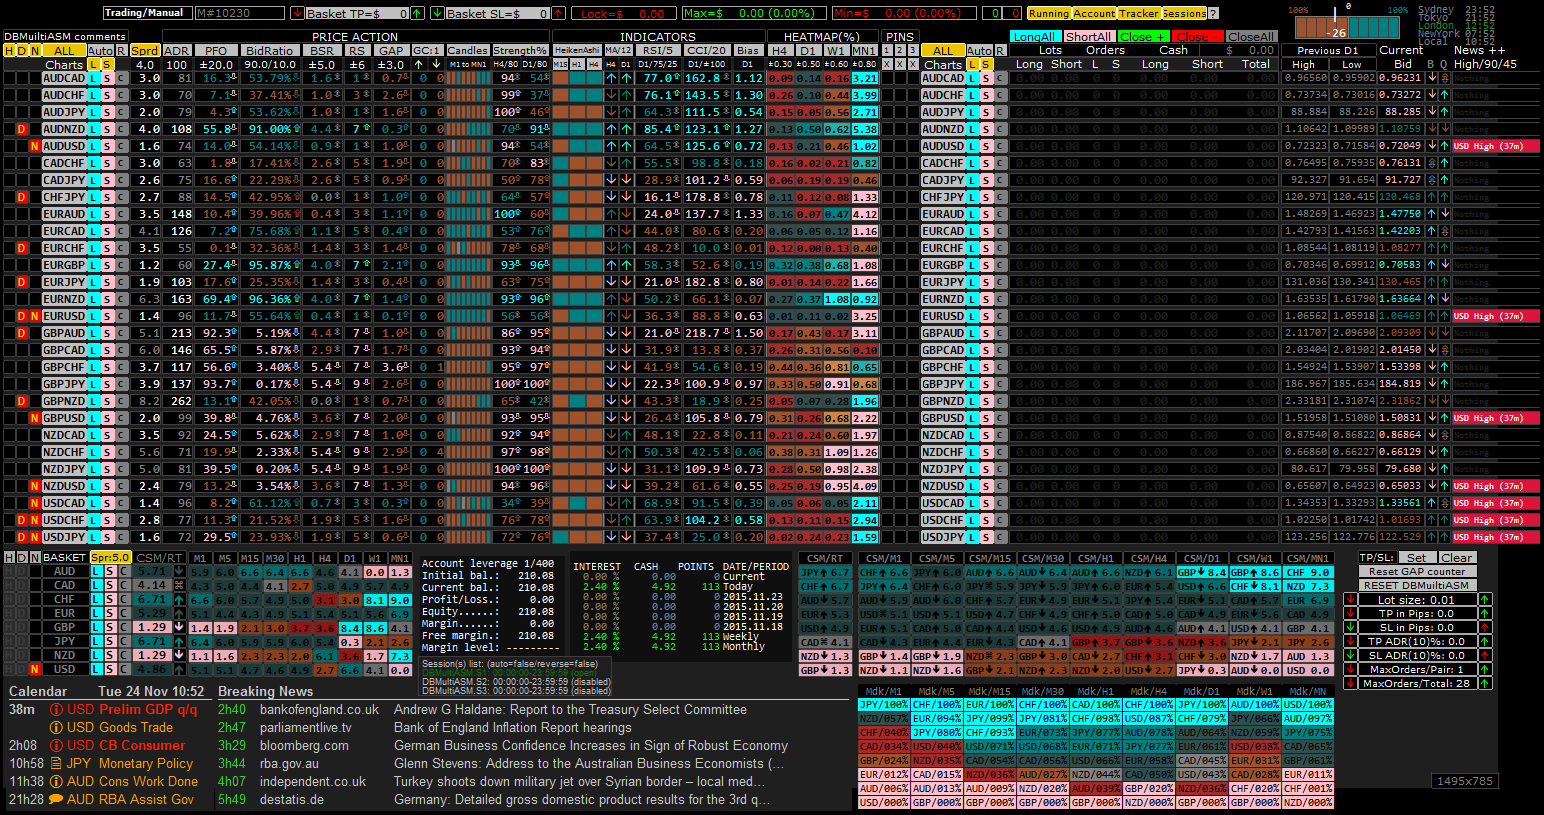Click the TP/SL Set button

click(1416, 557)
